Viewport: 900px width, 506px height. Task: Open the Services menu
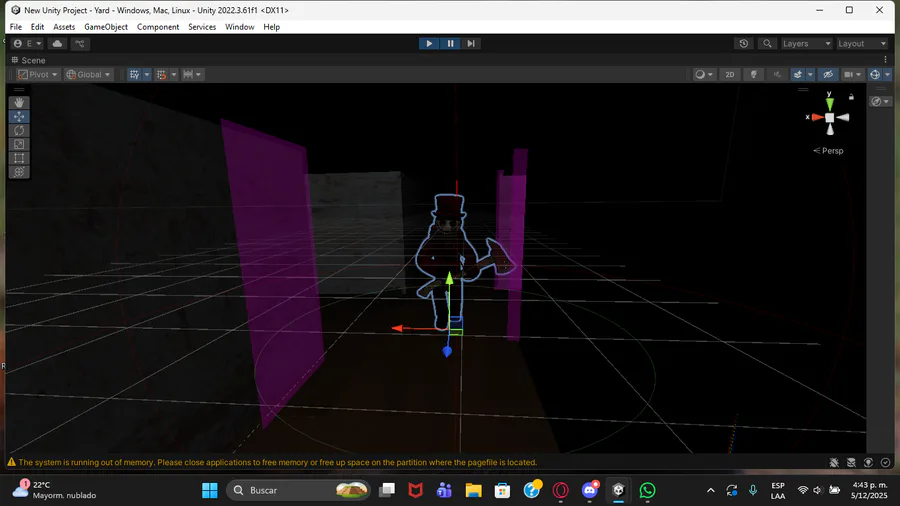tap(202, 27)
